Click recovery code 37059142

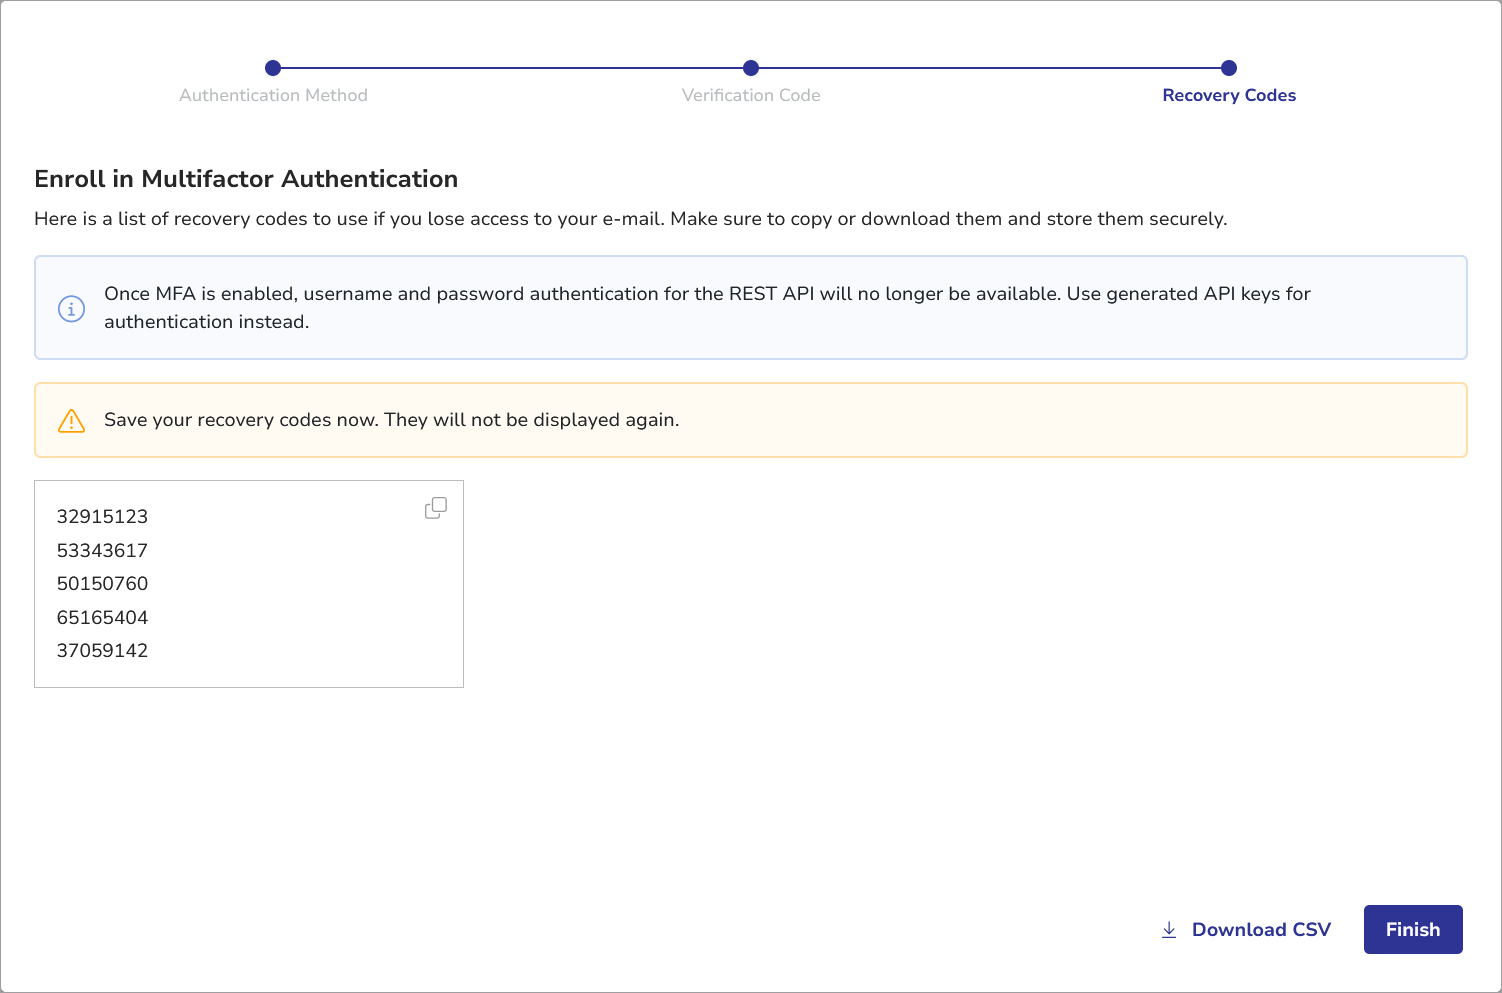click(102, 651)
